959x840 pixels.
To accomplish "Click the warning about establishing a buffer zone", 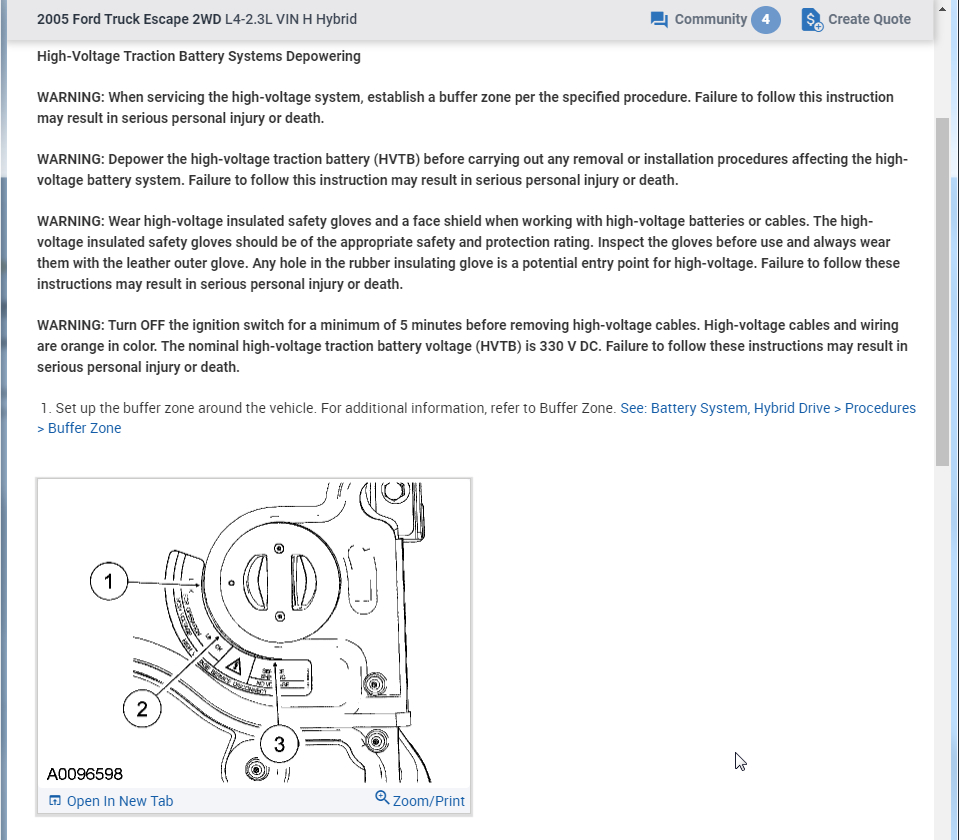I will pyautogui.click(x=465, y=108).
